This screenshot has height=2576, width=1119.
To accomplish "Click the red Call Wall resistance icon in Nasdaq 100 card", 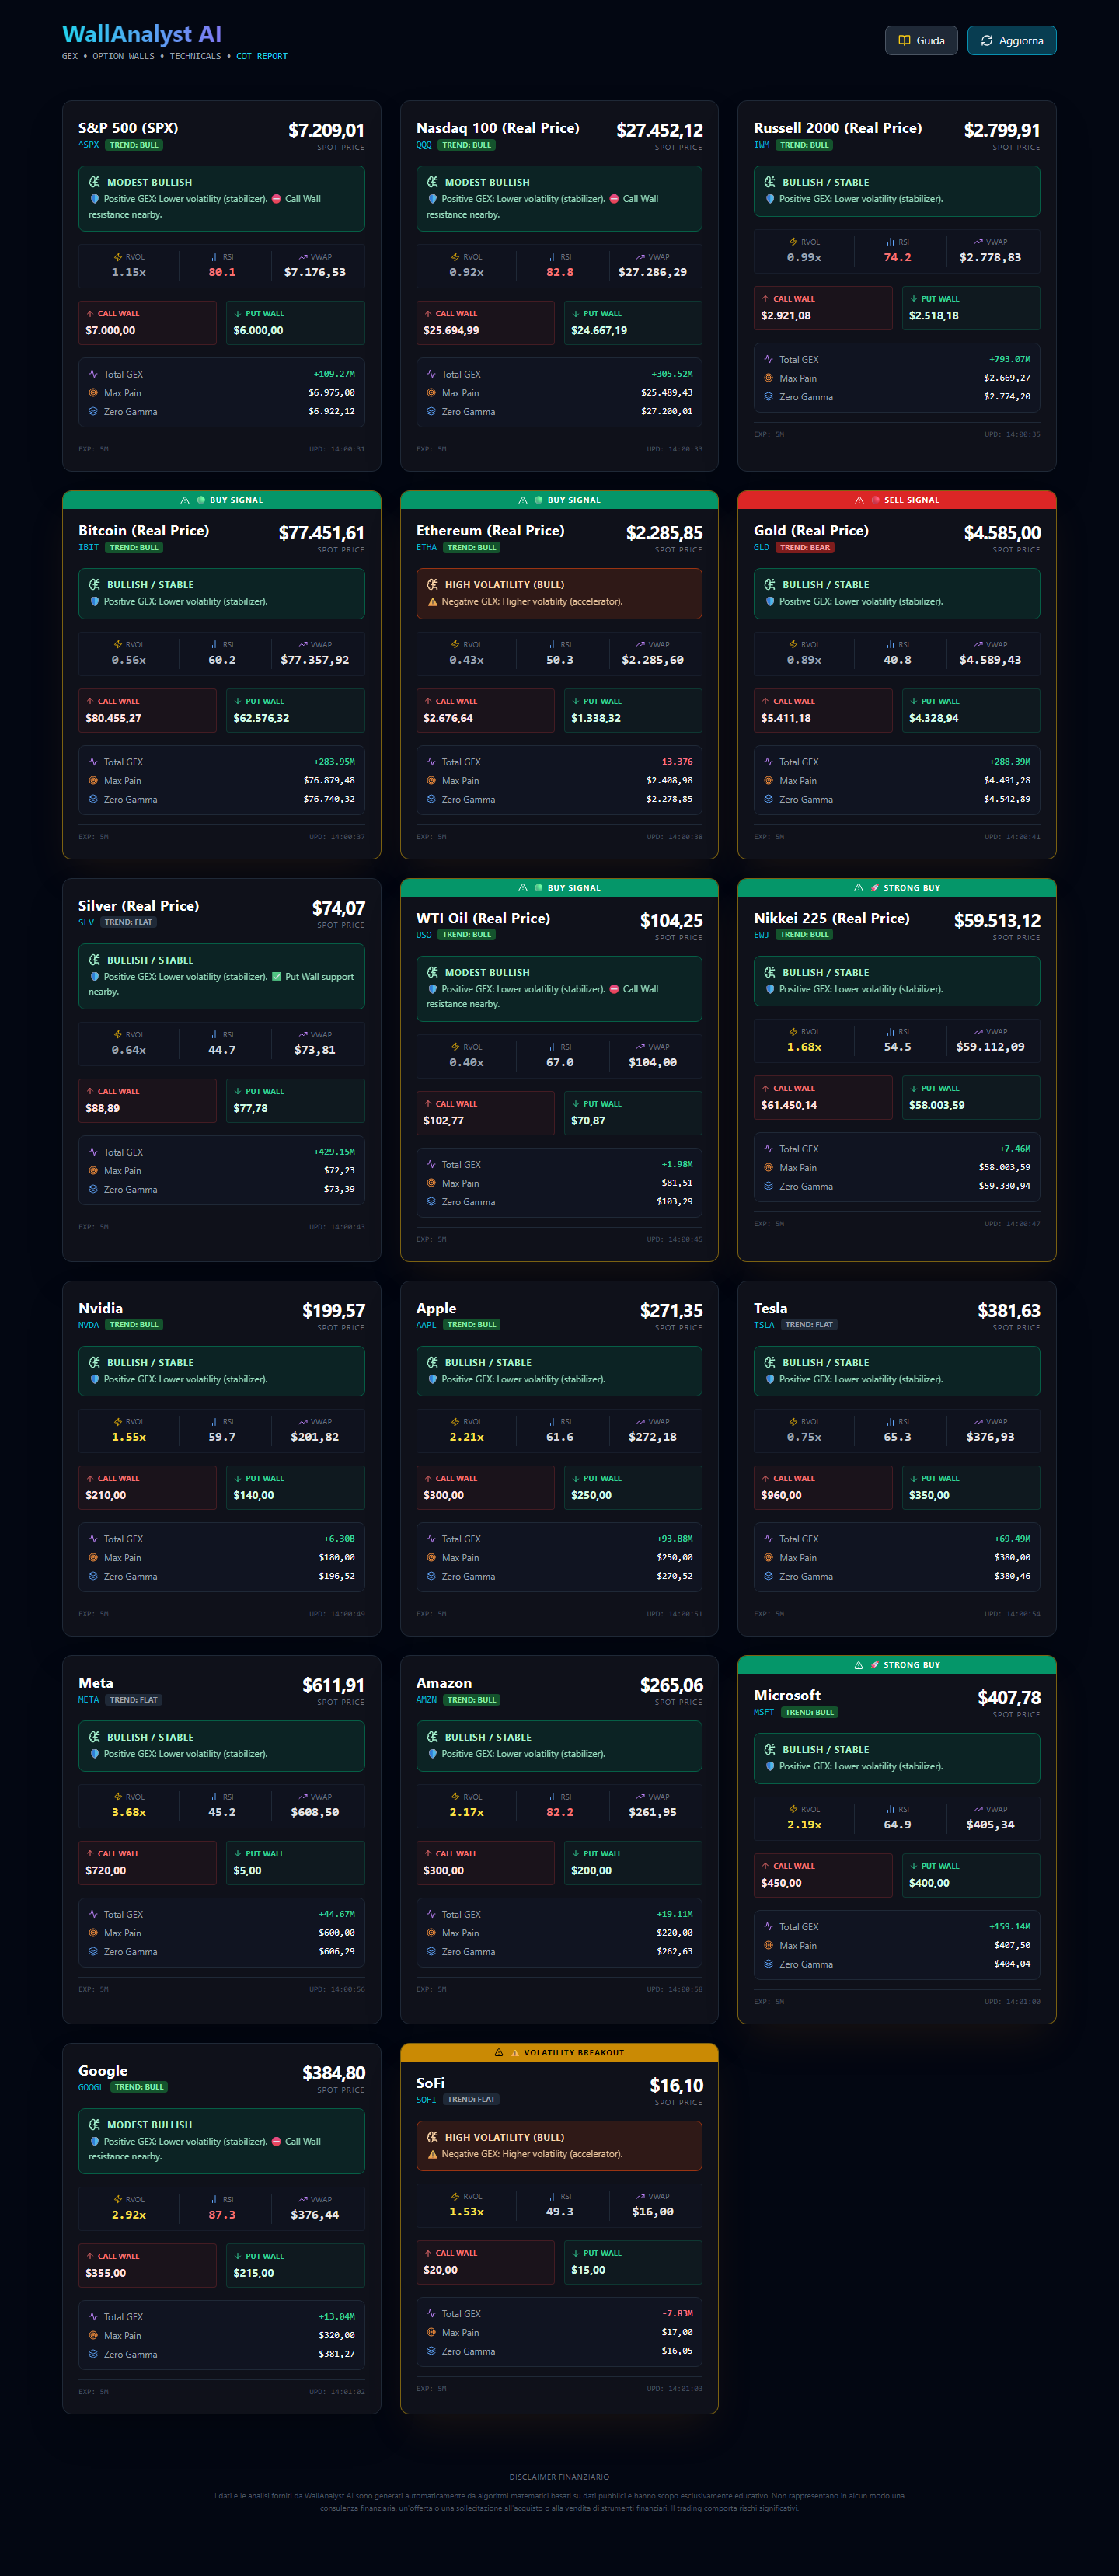I will click(x=614, y=199).
